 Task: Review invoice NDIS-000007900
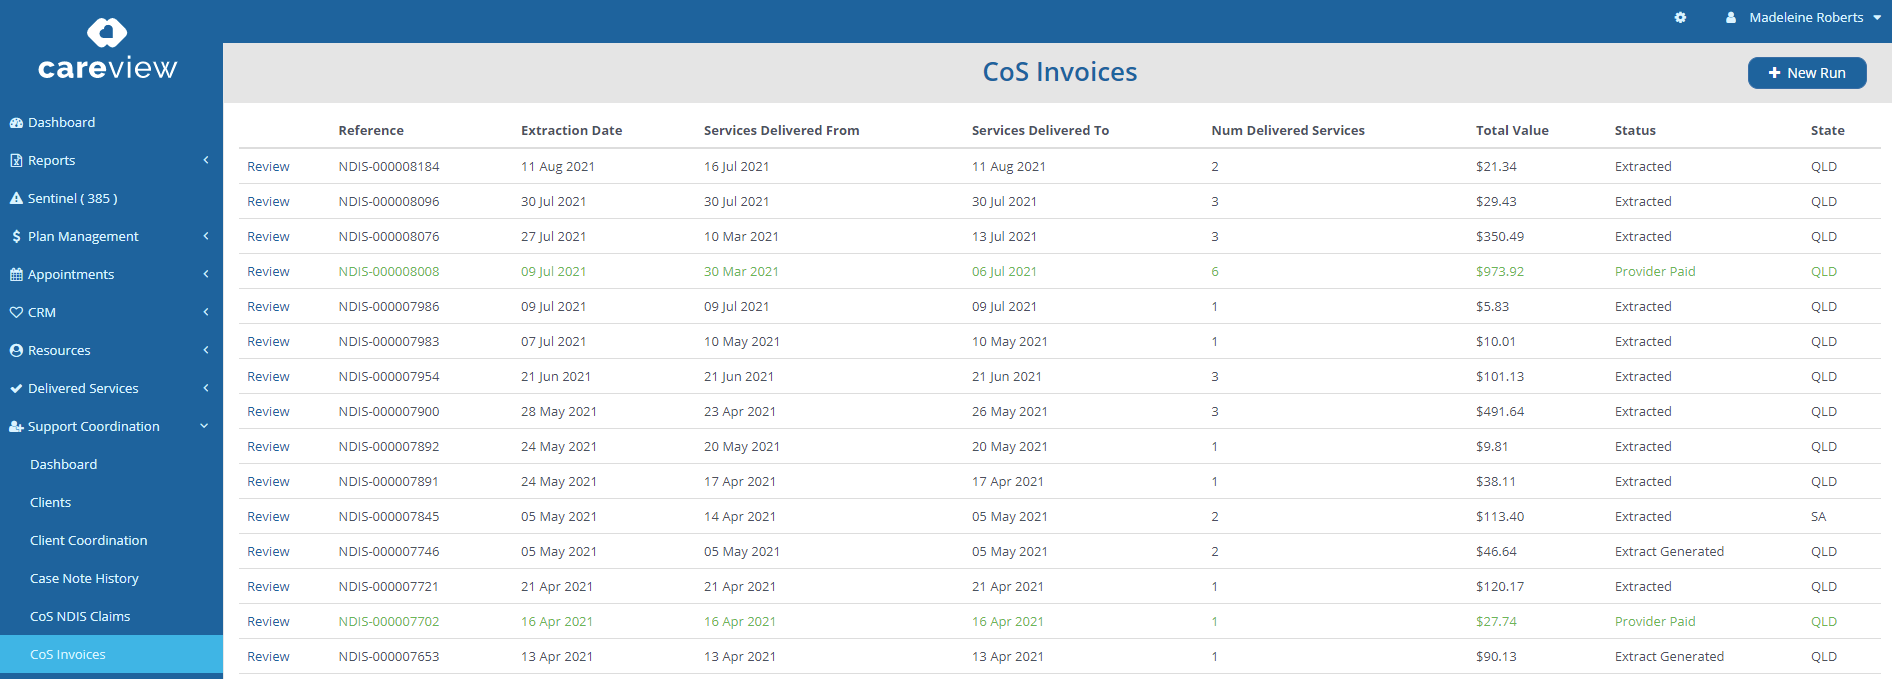[268, 412]
